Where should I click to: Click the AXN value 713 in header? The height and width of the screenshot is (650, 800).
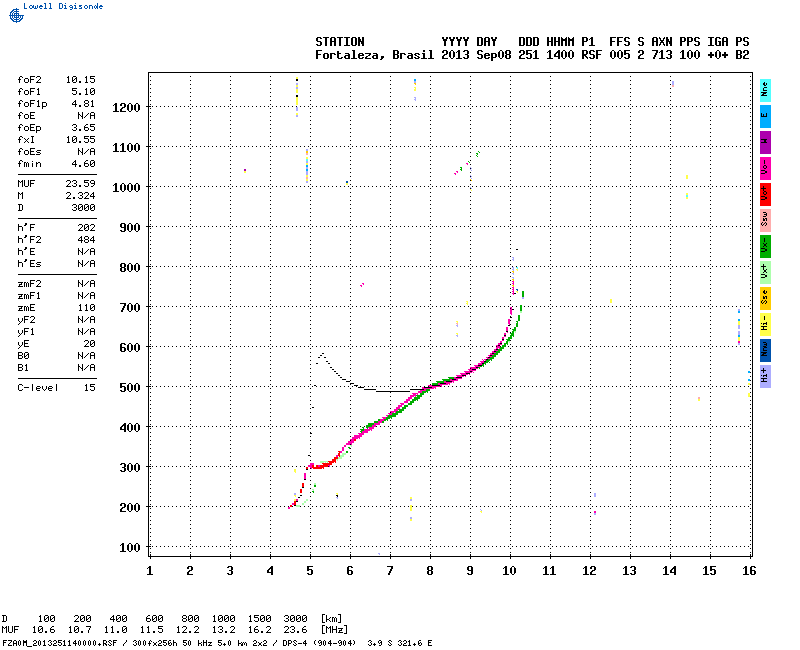(x=662, y=55)
